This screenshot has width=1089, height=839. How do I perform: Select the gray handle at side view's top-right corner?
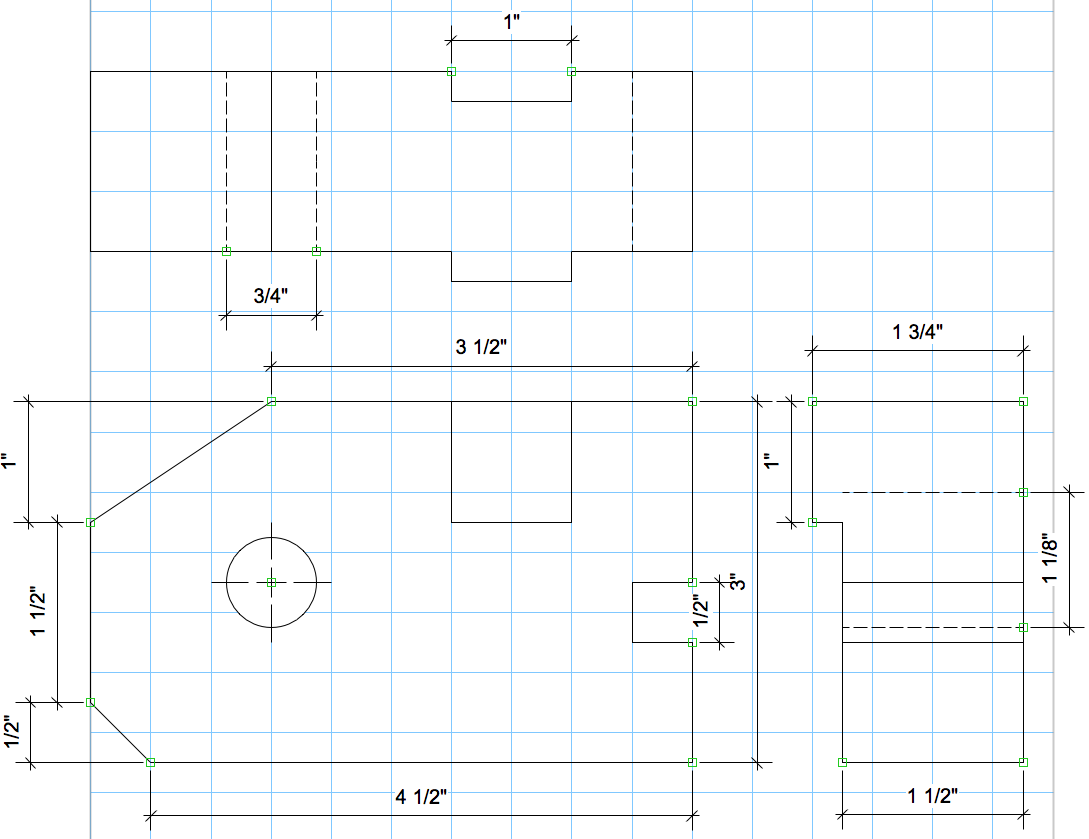click(x=1023, y=401)
